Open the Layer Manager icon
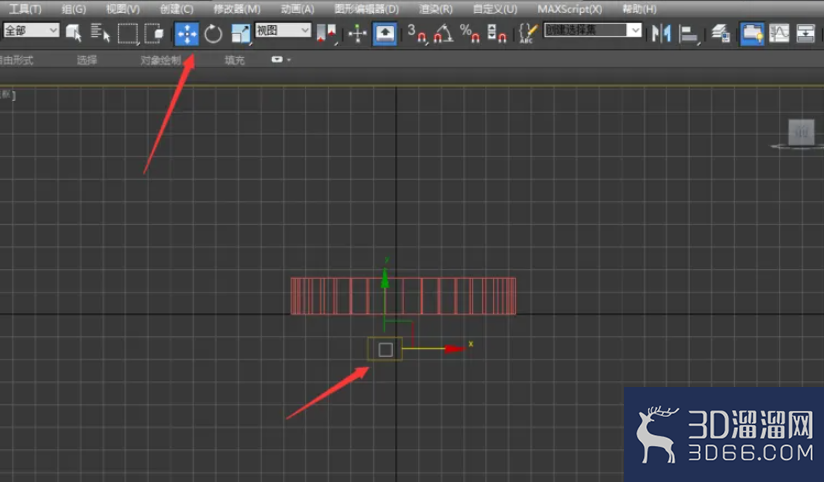This screenshot has height=482, width=824. point(720,34)
